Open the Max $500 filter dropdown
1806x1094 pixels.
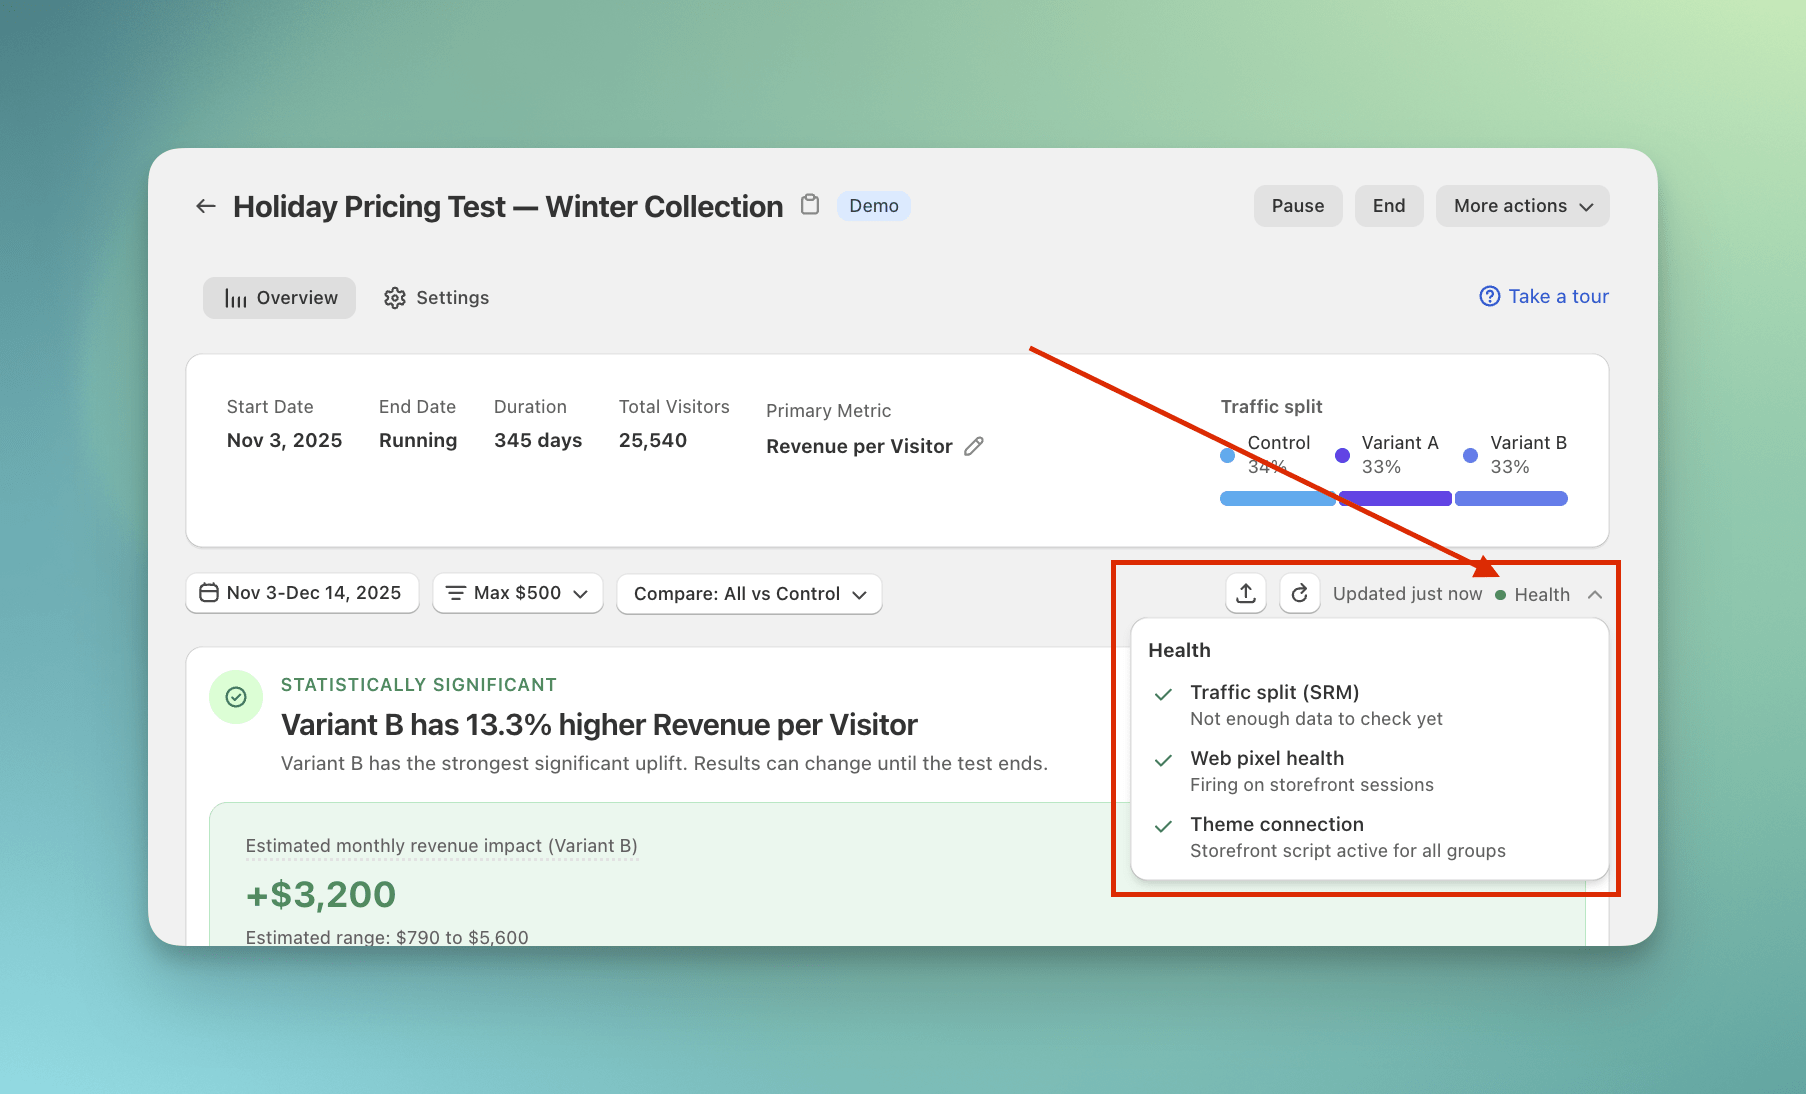coord(517,593)
